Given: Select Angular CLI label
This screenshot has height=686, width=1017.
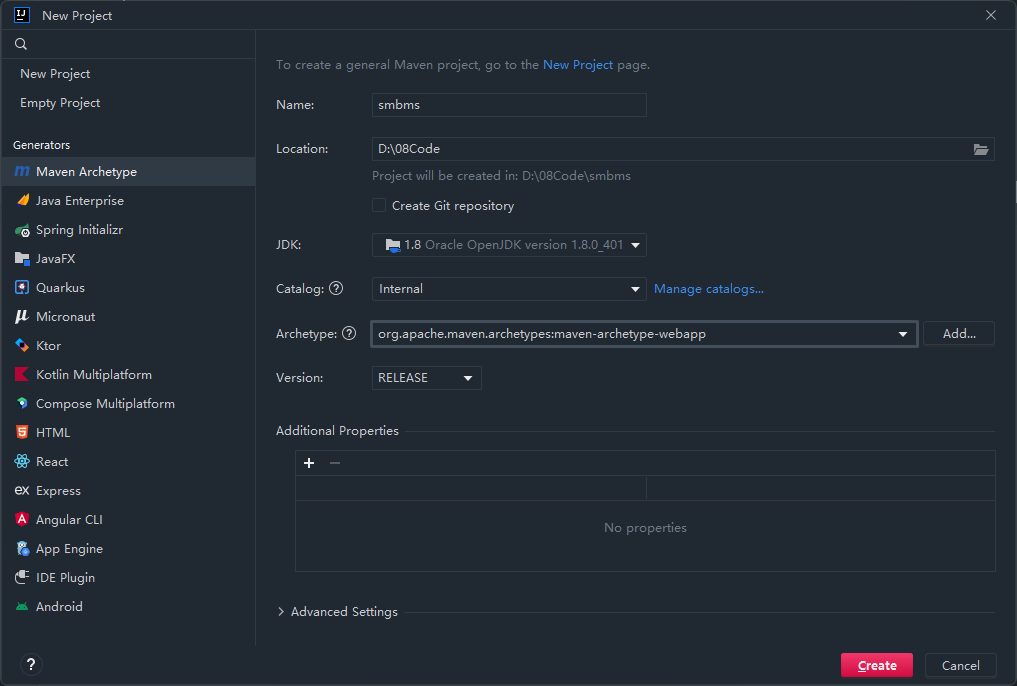Looking at the screenshot, I should click(69, 520).
